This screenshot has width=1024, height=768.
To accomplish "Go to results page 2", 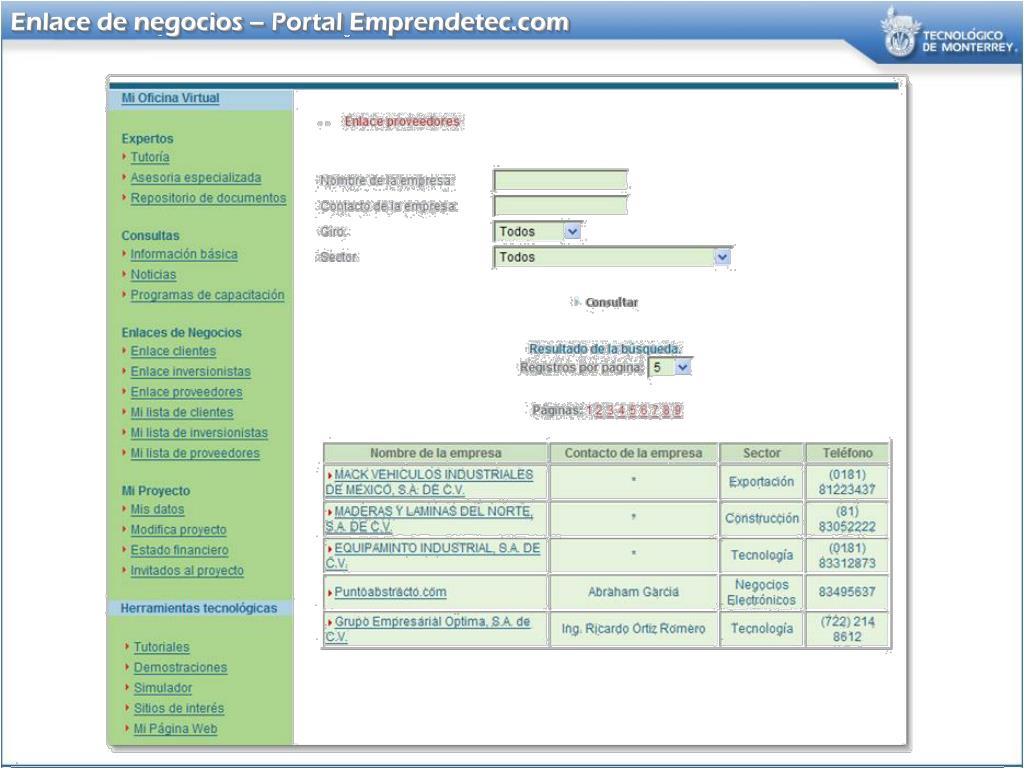I will coord(600,410).
